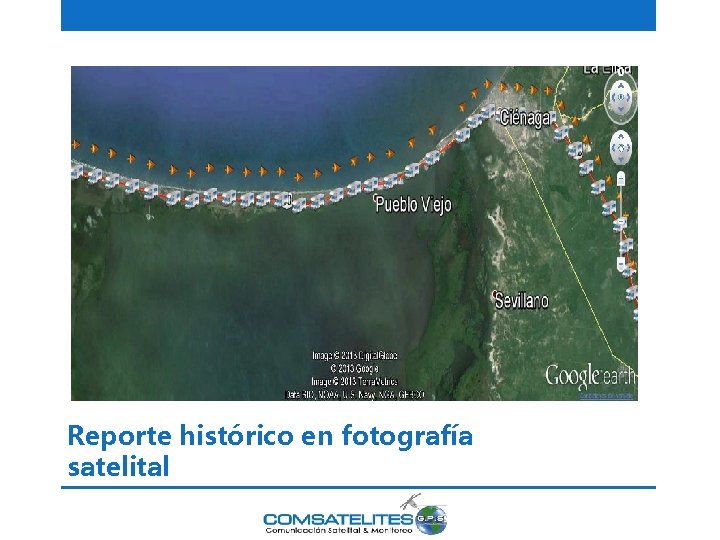Click the La Elisa place label
This screenshot has height=540, width=720.
[608, 70]
